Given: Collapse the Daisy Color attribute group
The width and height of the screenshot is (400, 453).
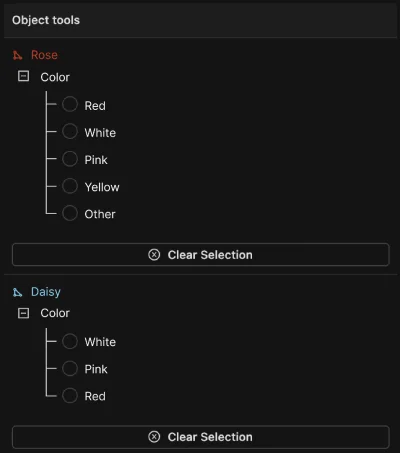Looking at the screenshot, I should pyautogui.click(x=23, y=313).
